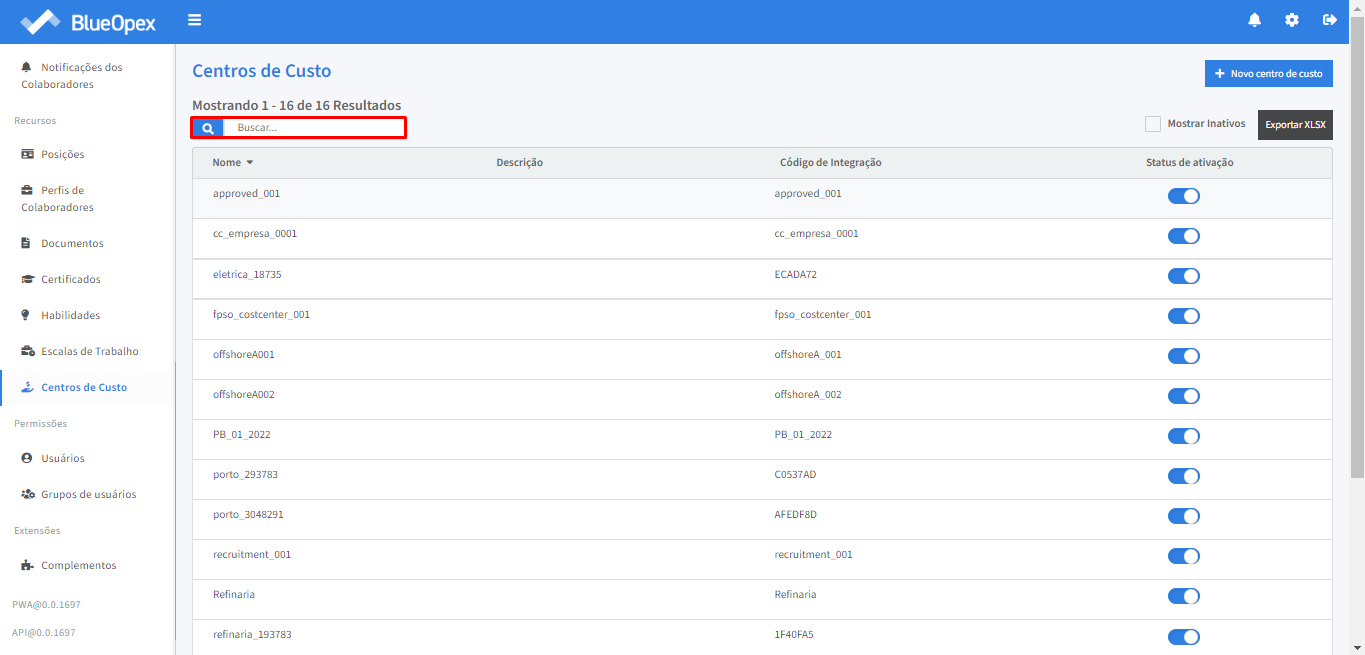Disable the eletrica_18735 cost center
This screenshot has height=655, width=1365.
click(1184, 276)
